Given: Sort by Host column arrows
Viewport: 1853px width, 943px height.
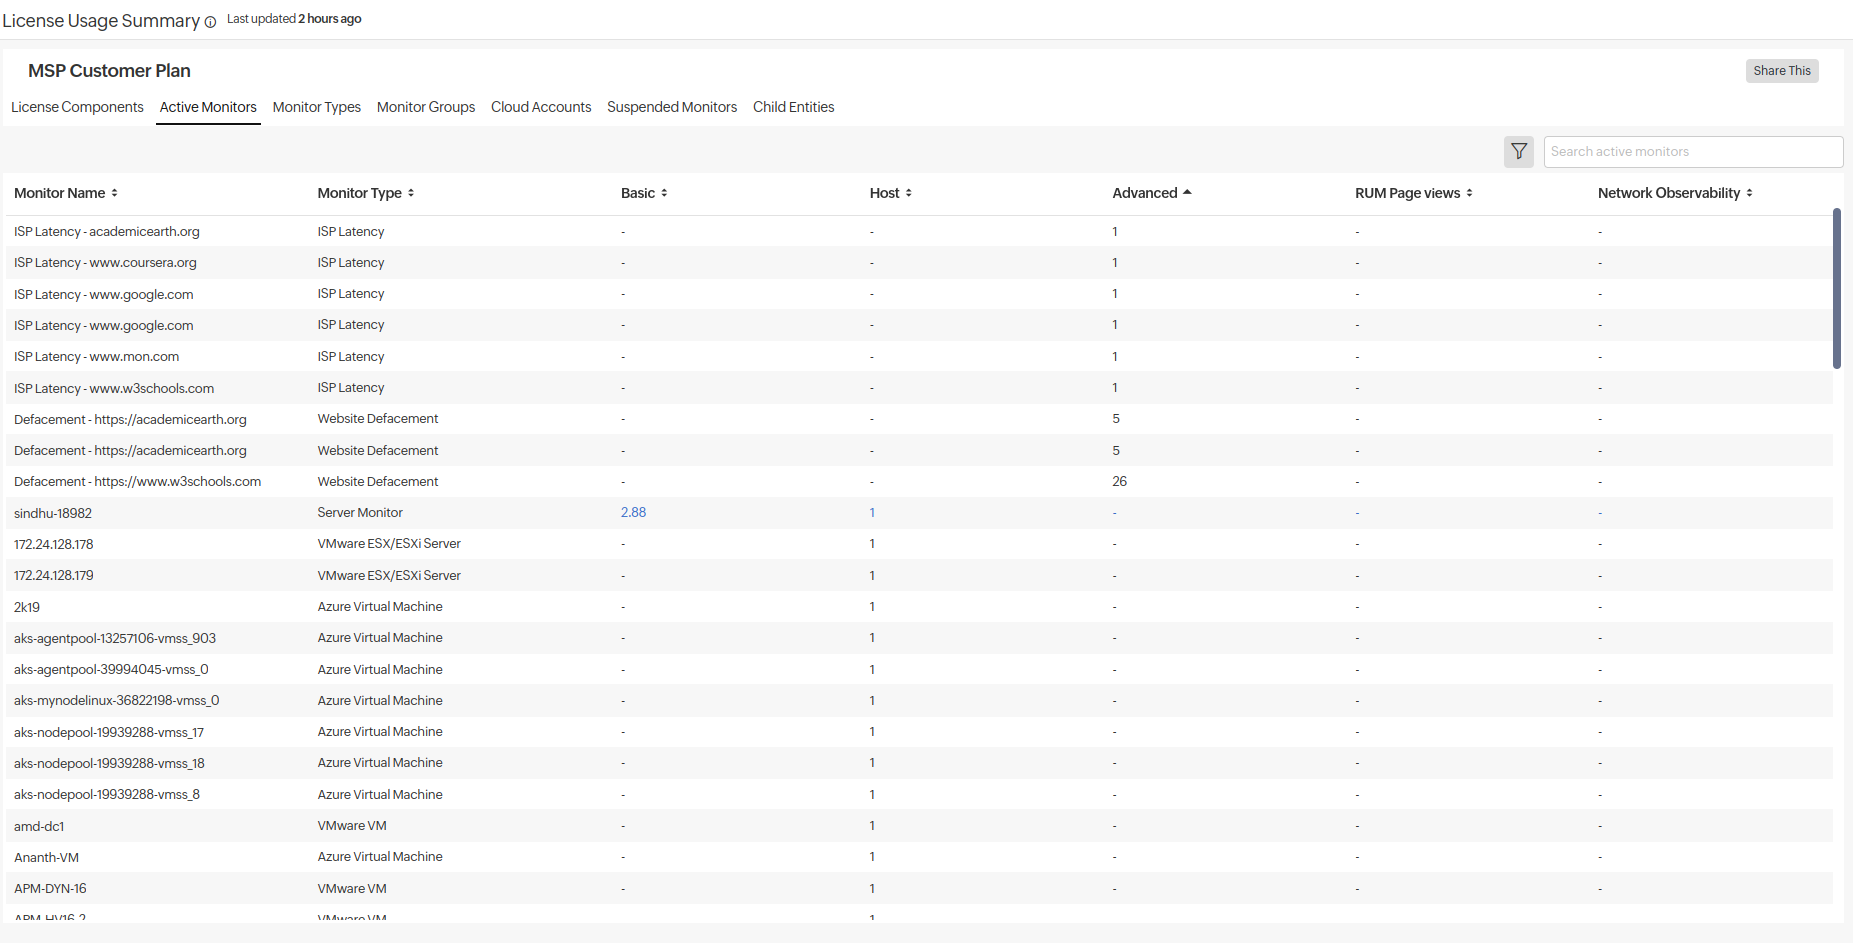Looking at the screenshot, I should pos(908,193).
